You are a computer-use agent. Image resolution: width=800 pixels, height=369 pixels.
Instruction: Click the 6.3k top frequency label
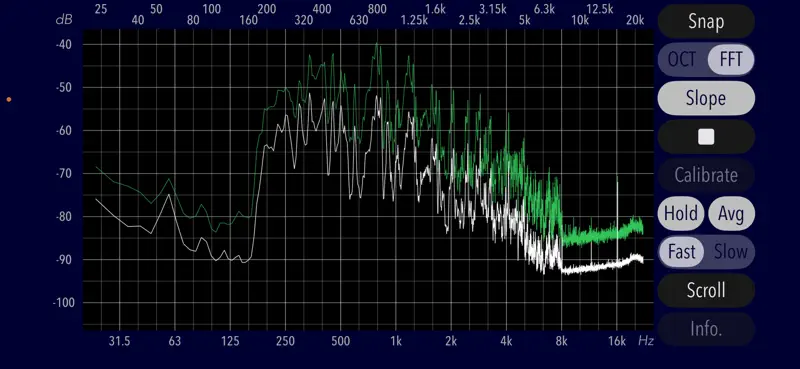click(544, 9)
